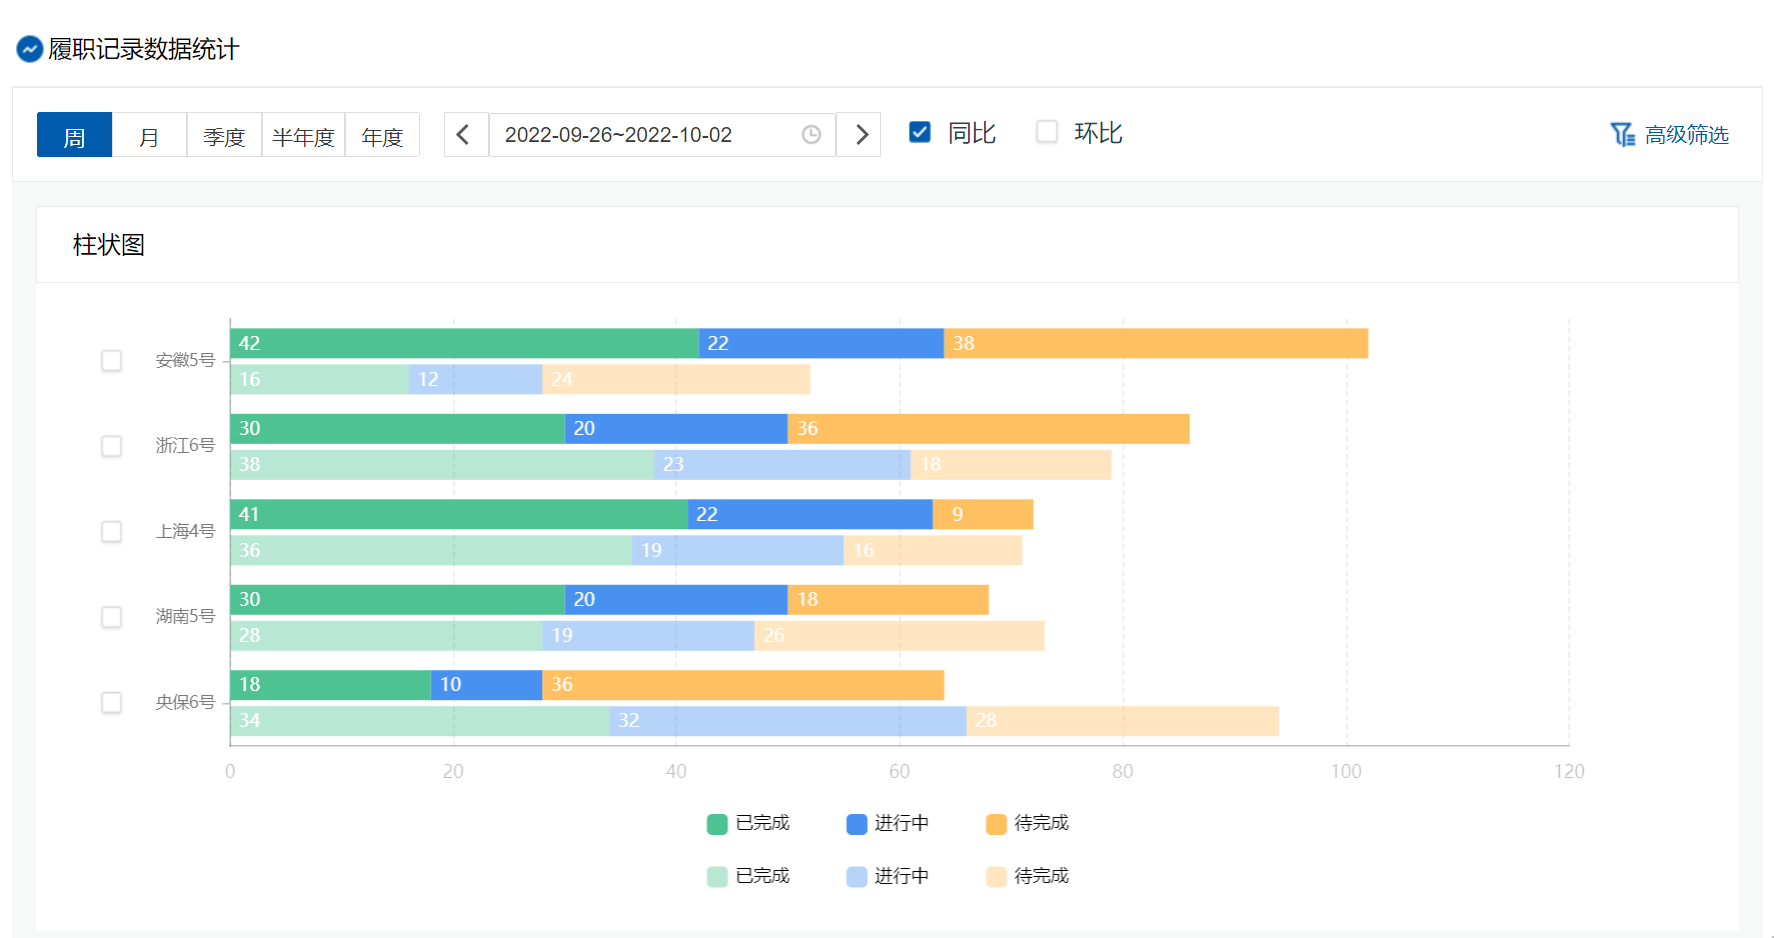The height and width of the screenshot is (938, 1774).
Task: Click the 湖南5号 axis label
Action: pyautogui.click(x=185, y=616)
